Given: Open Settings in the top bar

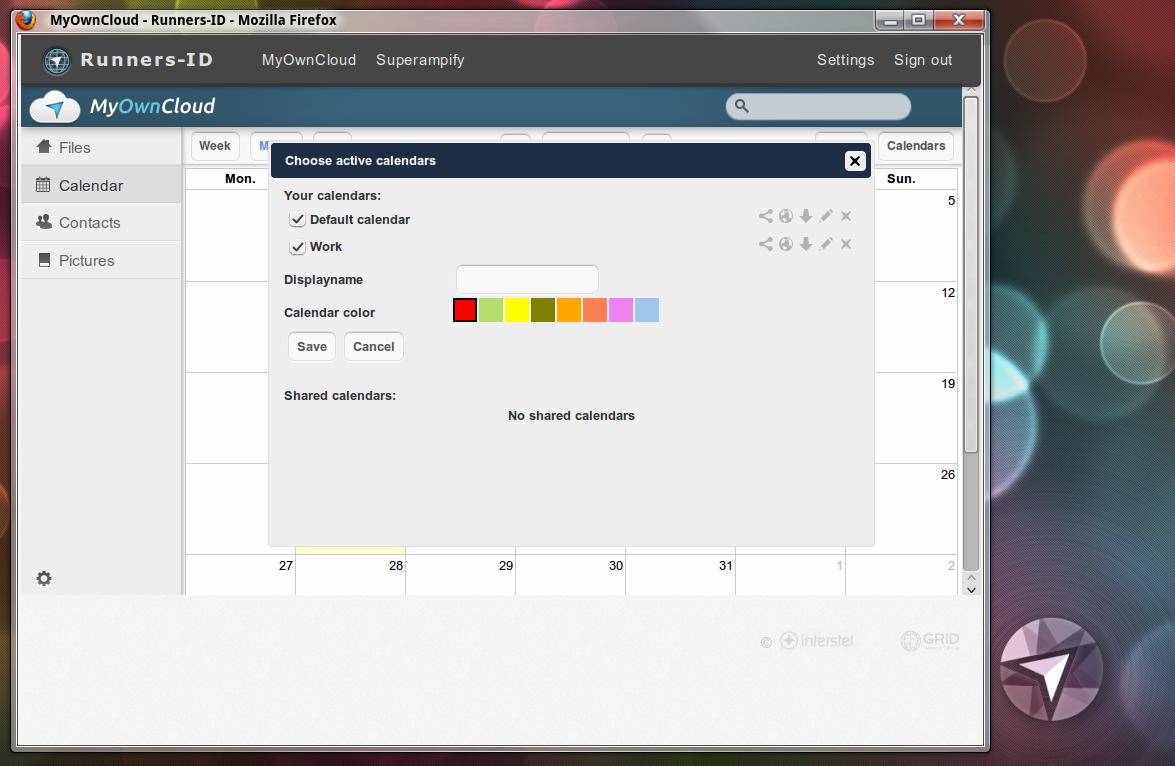Looking at the screenshot, I should pos(845,60).
